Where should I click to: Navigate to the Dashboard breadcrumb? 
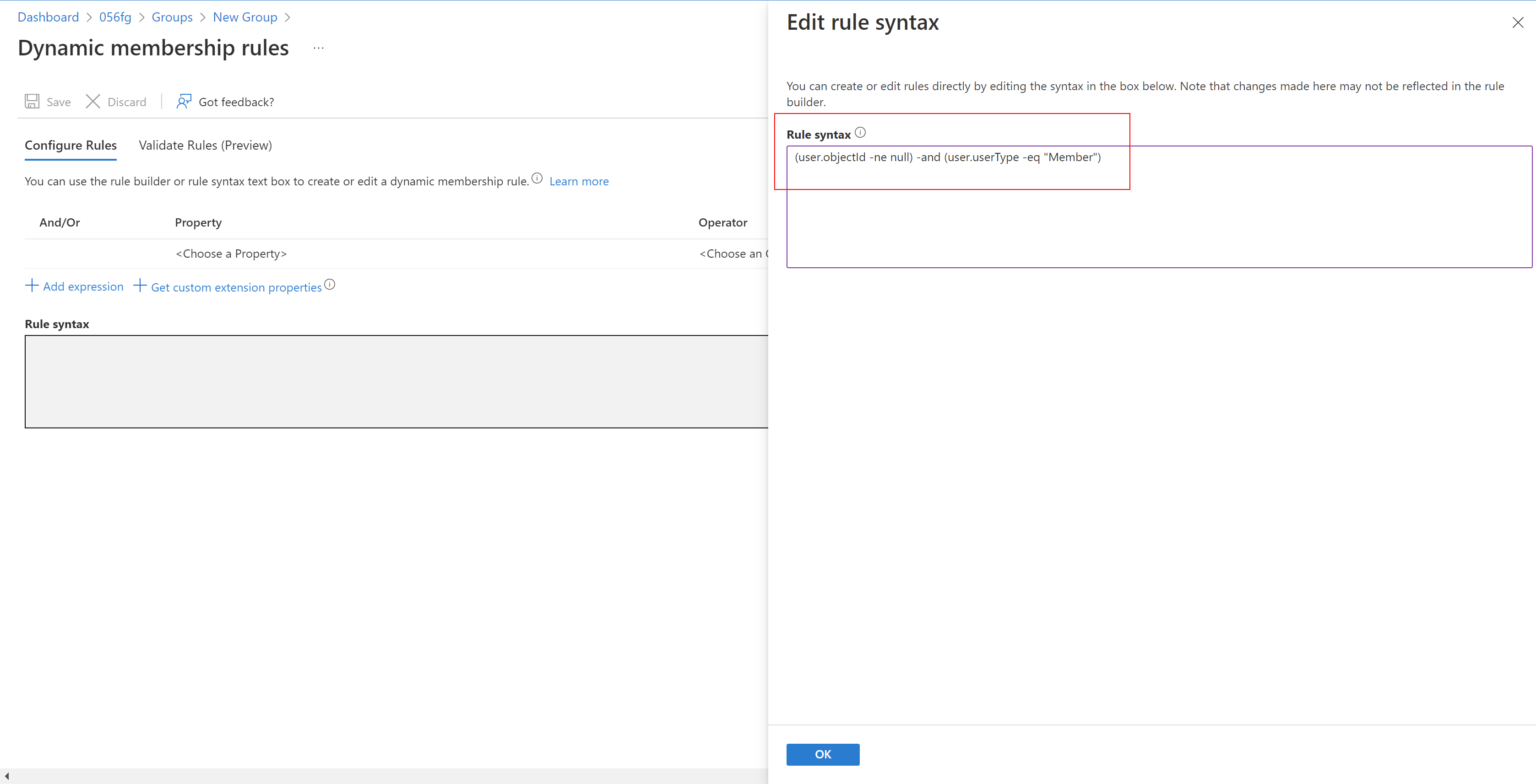click(x=48, y=17)
